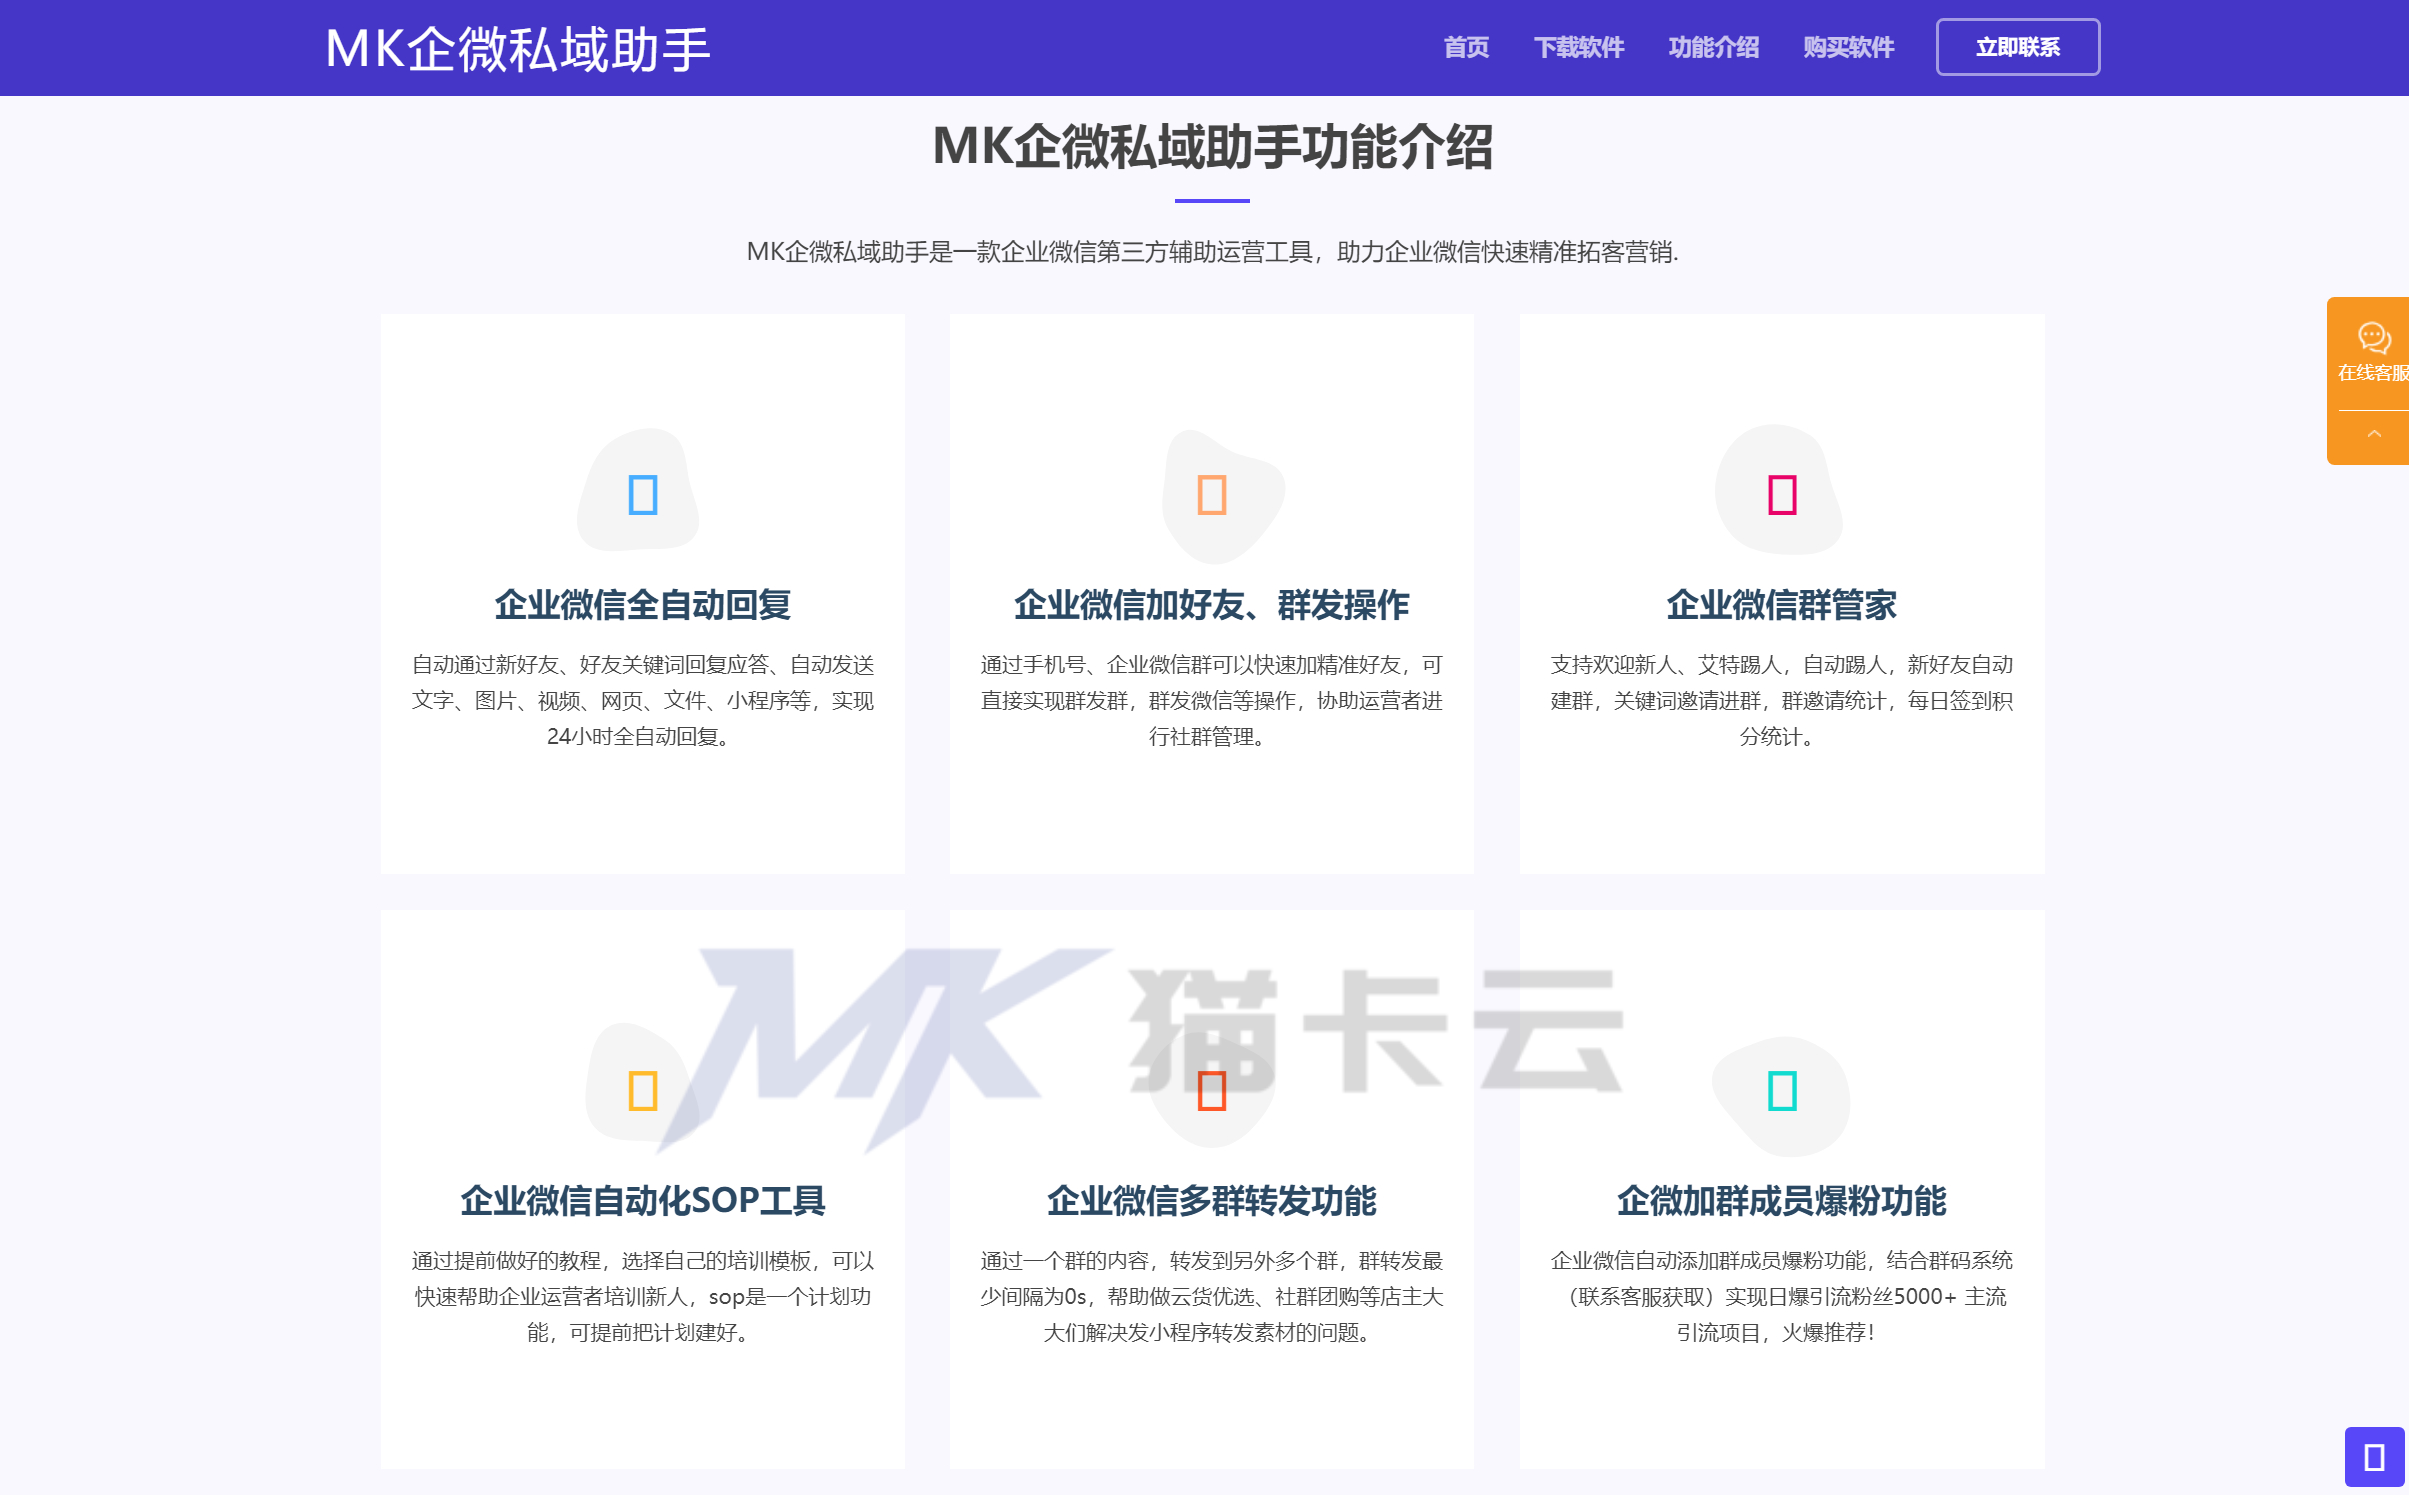Image resolution: width=2409 pixels, height=1495 pixels.
Task: Click the description starting 通过一个群的内容
Action: 1212,1296
